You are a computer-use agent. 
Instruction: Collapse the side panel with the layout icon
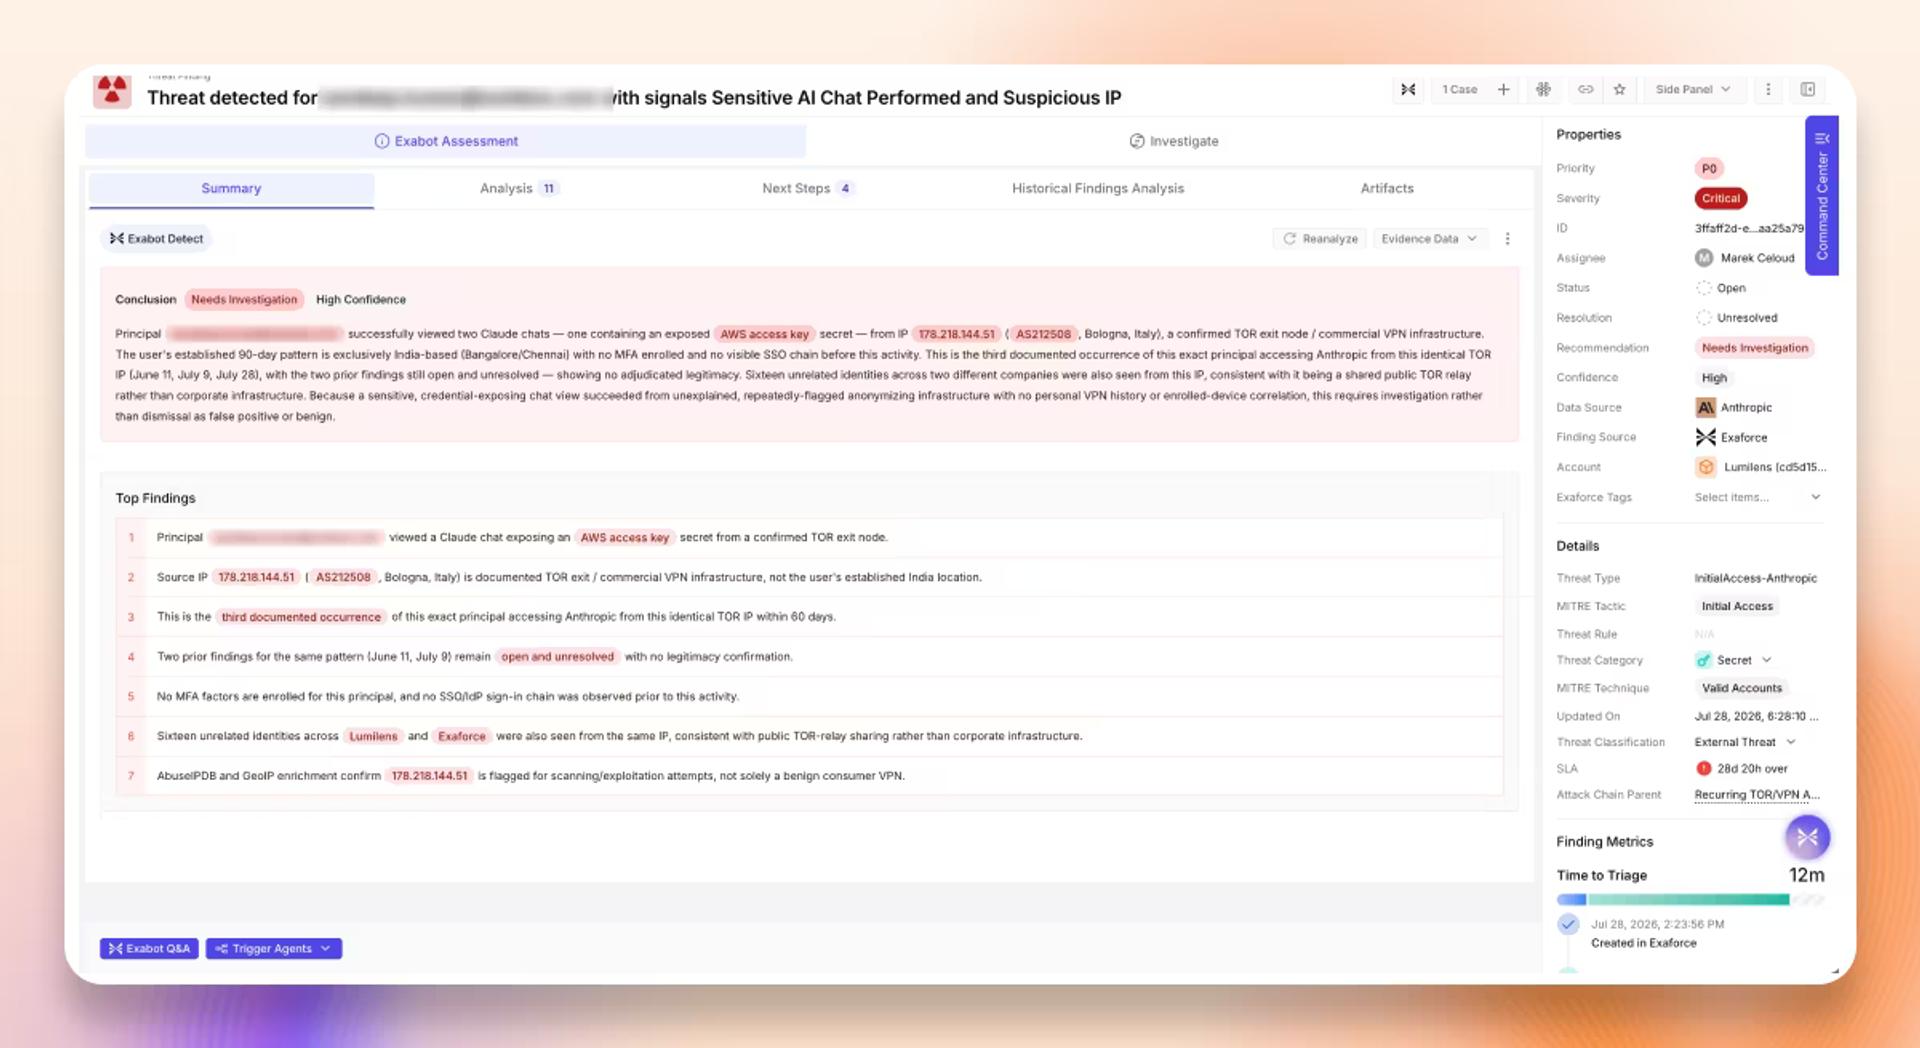[x=1808, y=89]
